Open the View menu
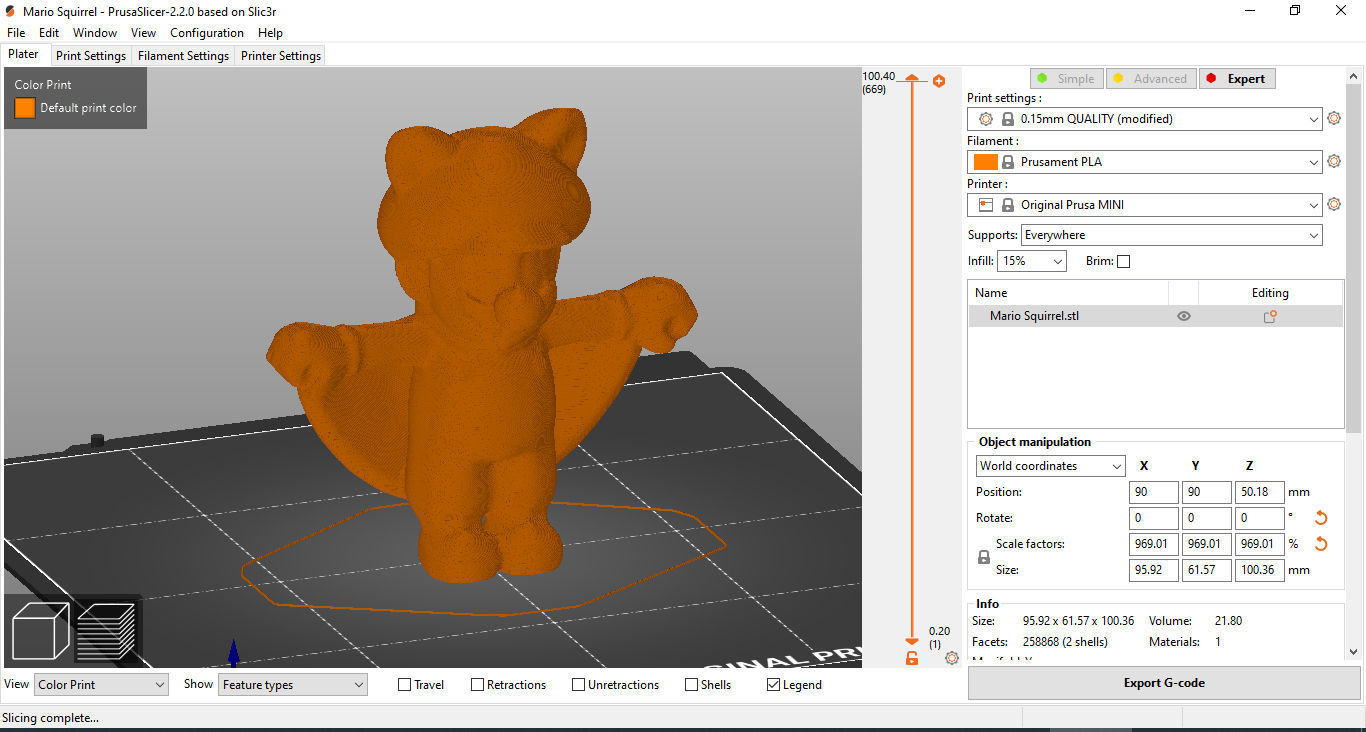Viewport: 1366px width, 732px height. pyautogui.click(x=143, y=33)
